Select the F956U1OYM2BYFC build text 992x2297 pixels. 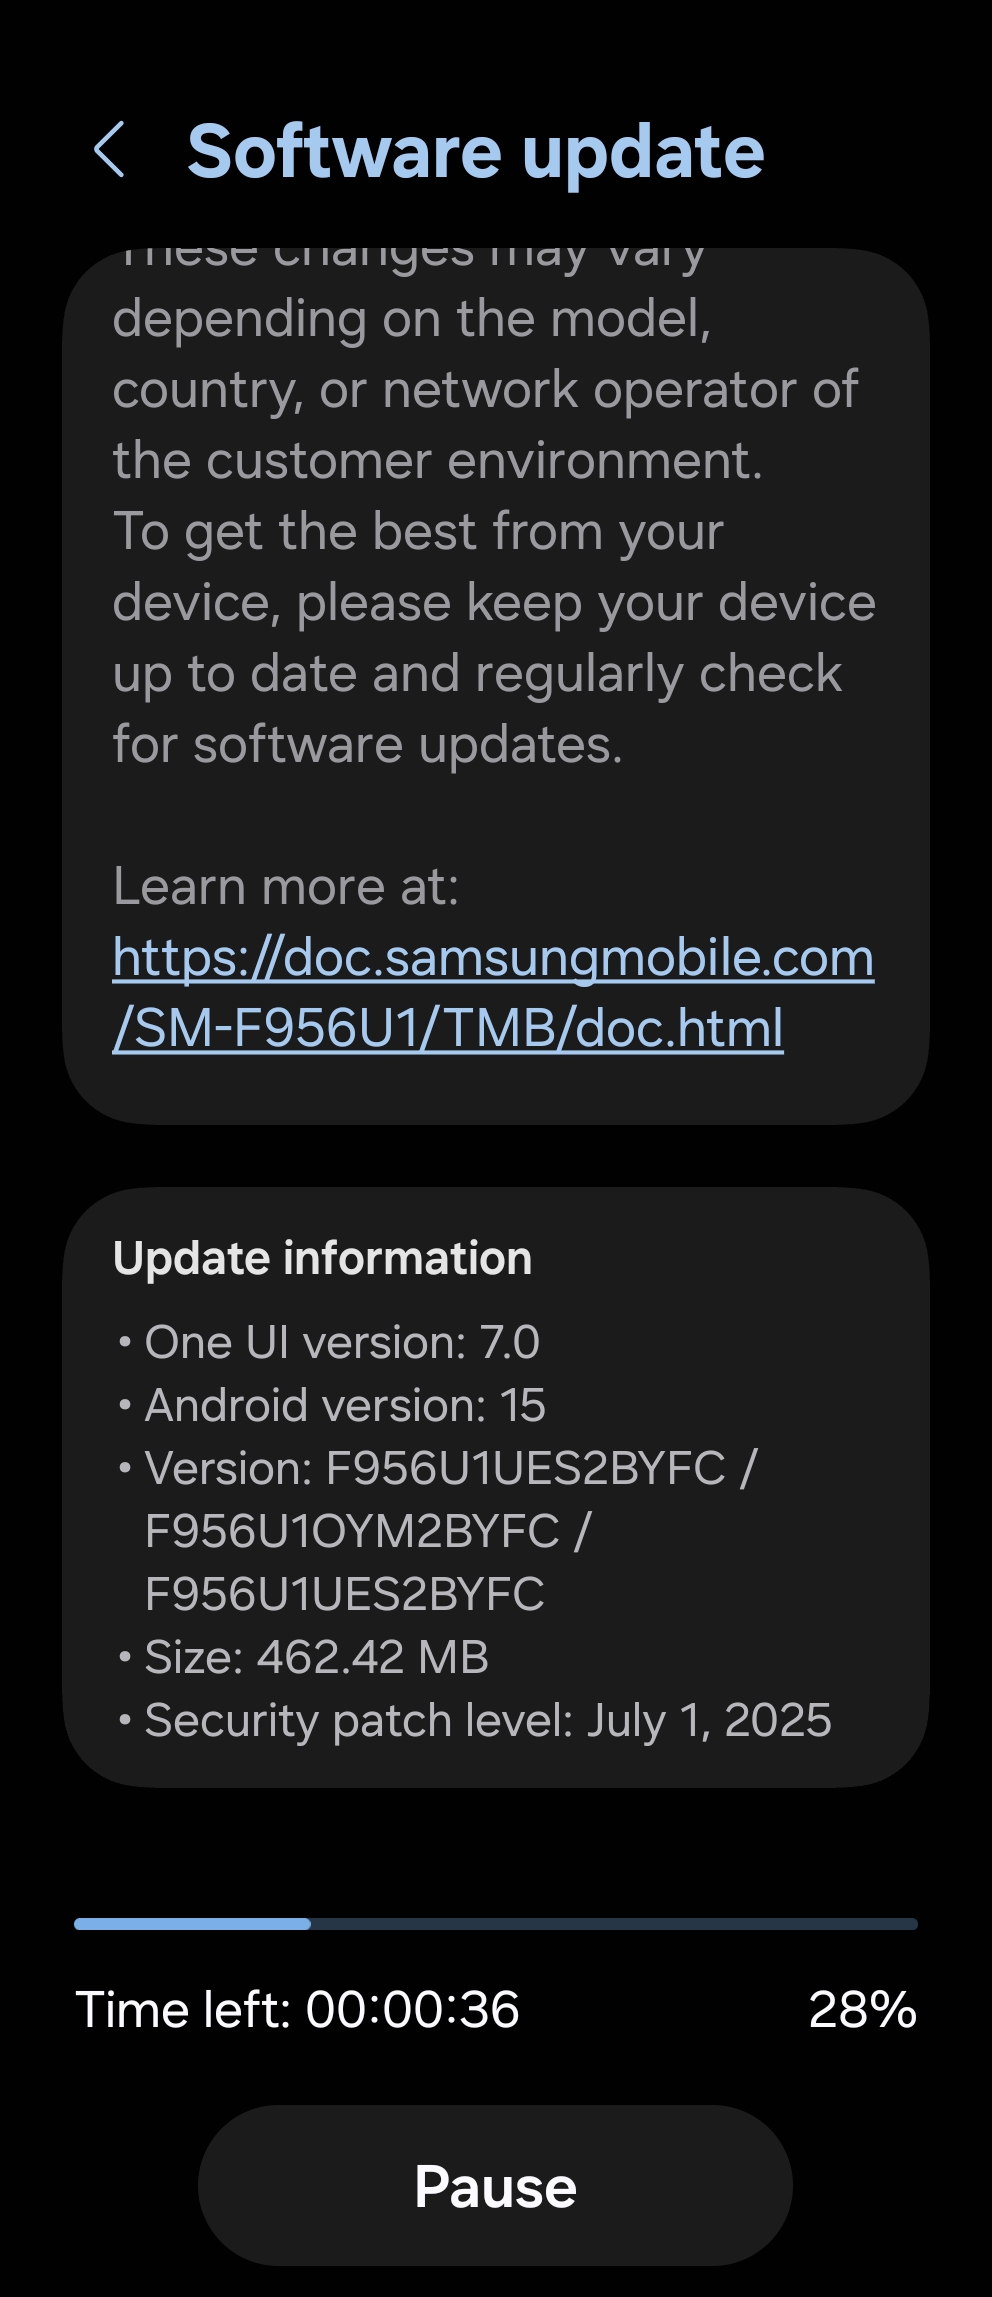(352, 1531)
